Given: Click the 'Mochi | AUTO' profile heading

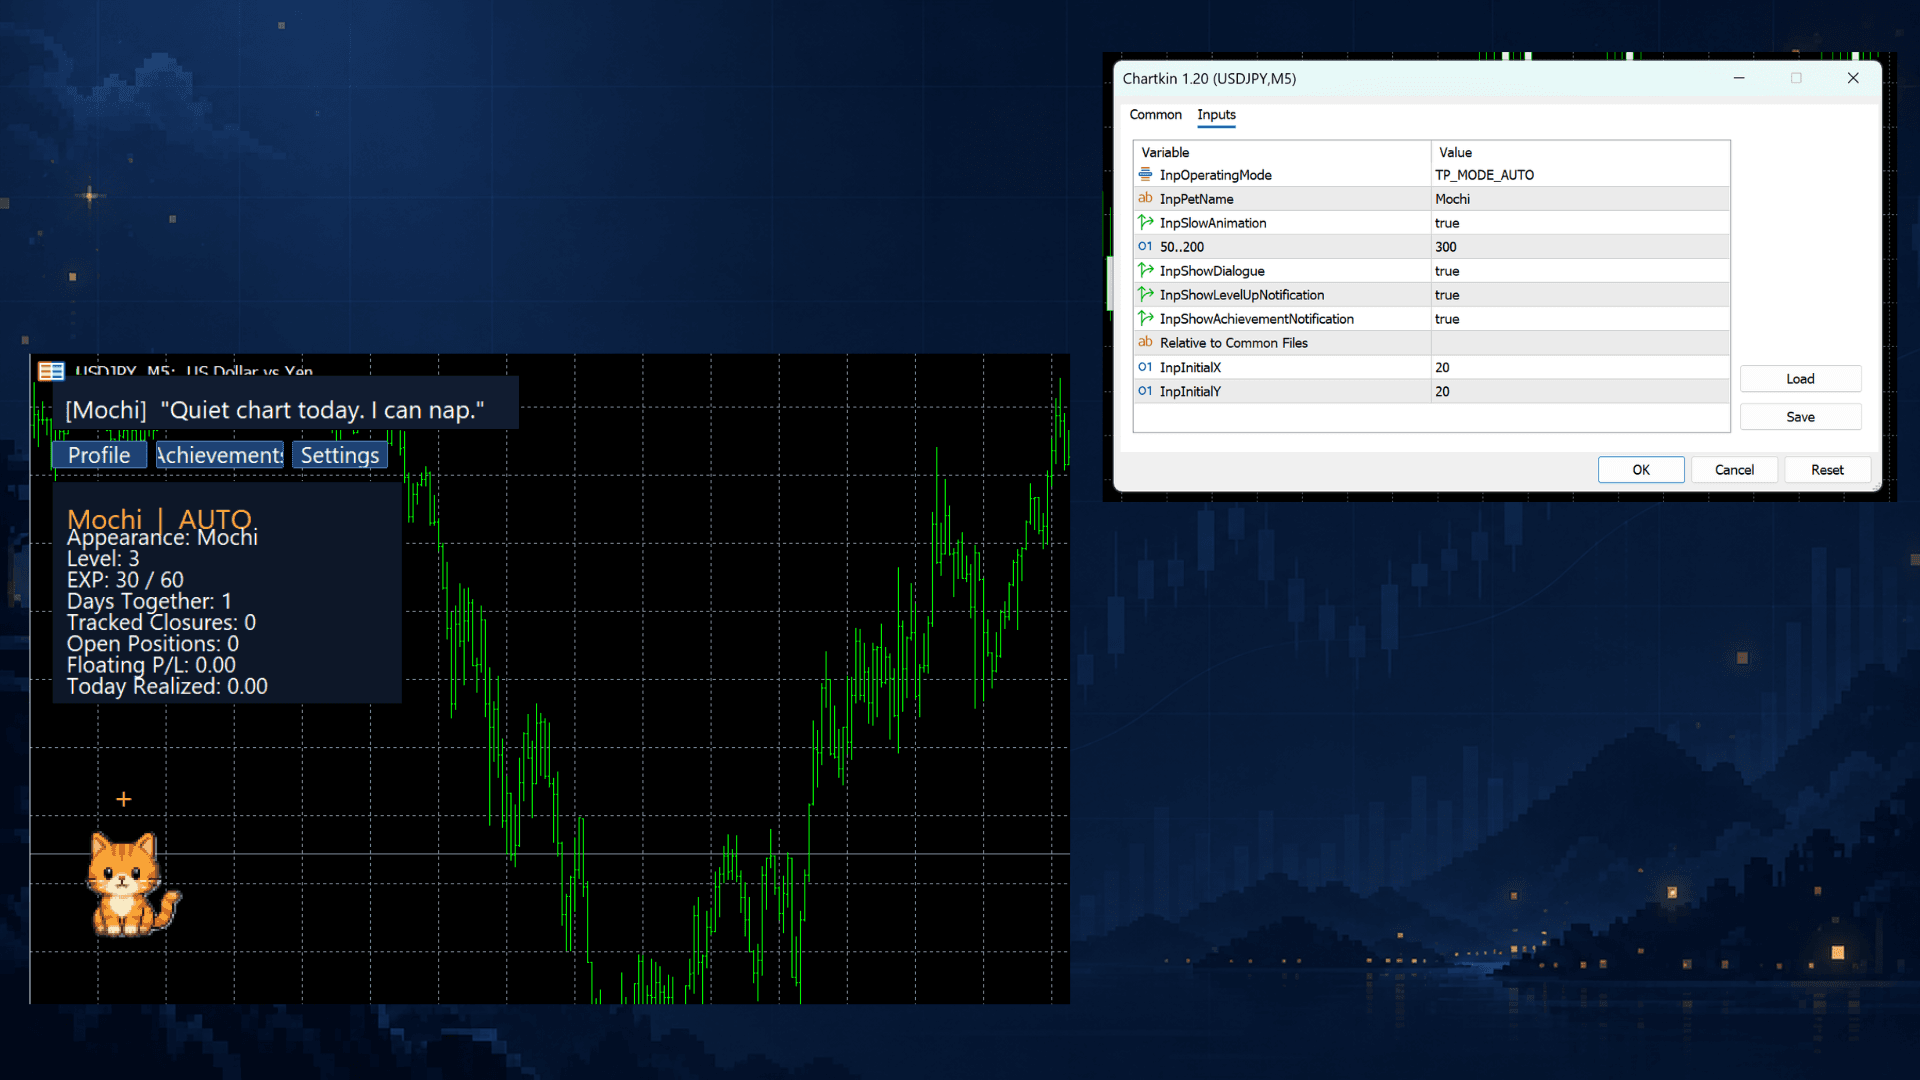Looking at the screenshot, I should 159,519.
